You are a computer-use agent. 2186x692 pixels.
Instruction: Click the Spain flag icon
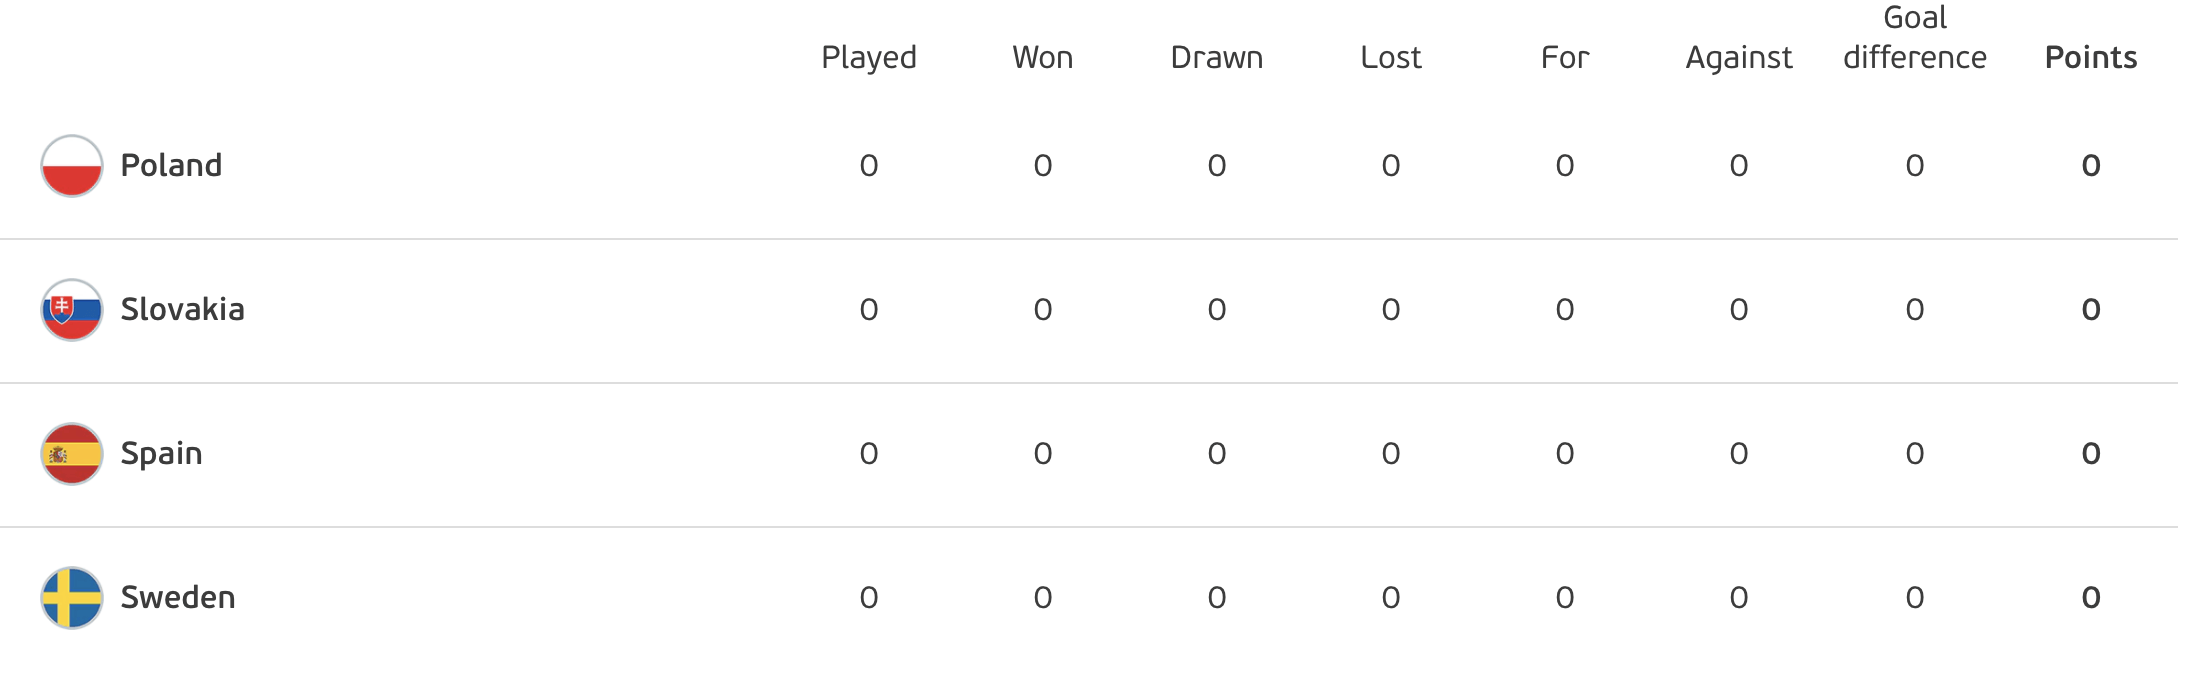point(72,454)
